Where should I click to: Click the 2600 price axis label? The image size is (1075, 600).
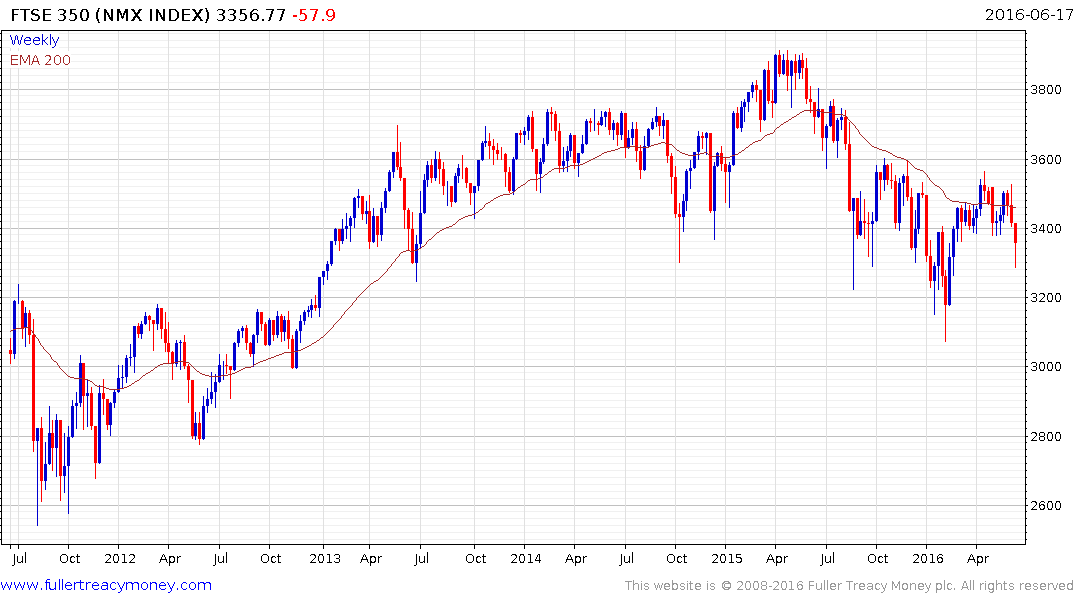(x=1046, y=506)
